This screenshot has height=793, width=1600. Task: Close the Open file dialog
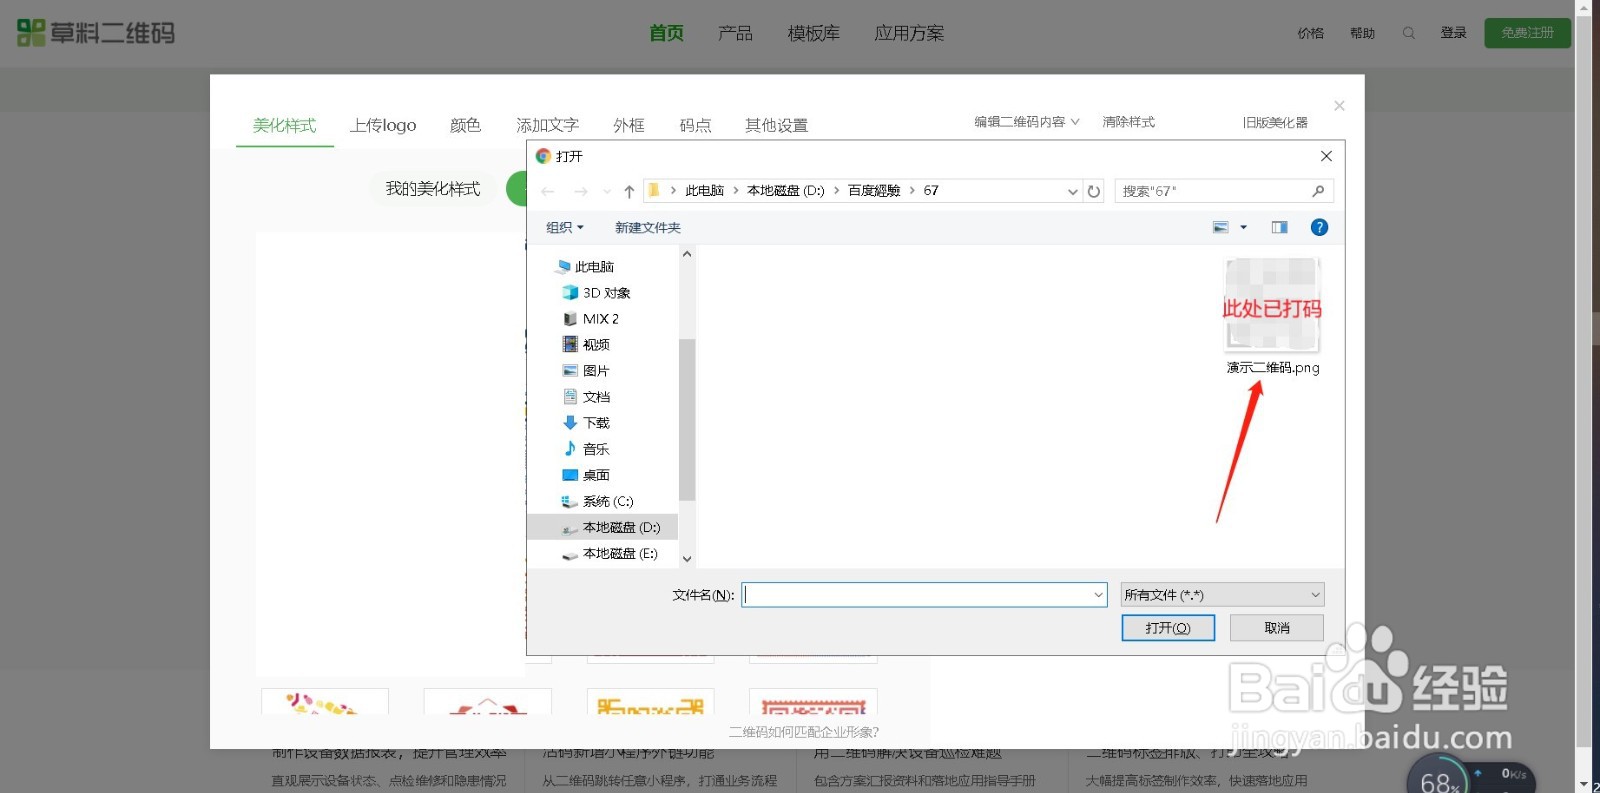tap(1326, 156)
